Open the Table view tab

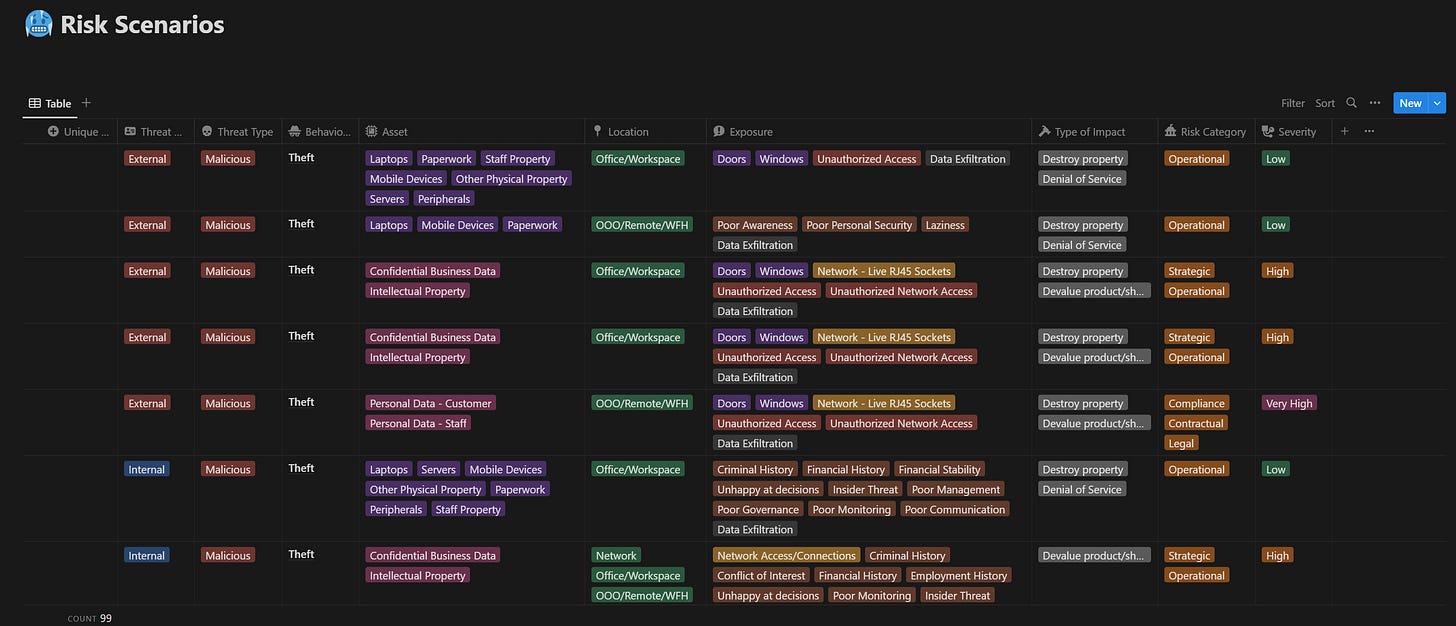coord(50,103)
